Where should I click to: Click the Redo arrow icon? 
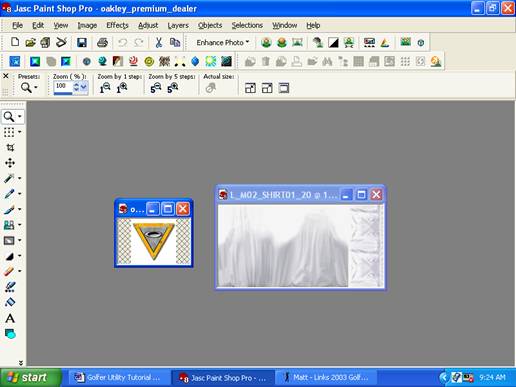click(x=138, y=42)
